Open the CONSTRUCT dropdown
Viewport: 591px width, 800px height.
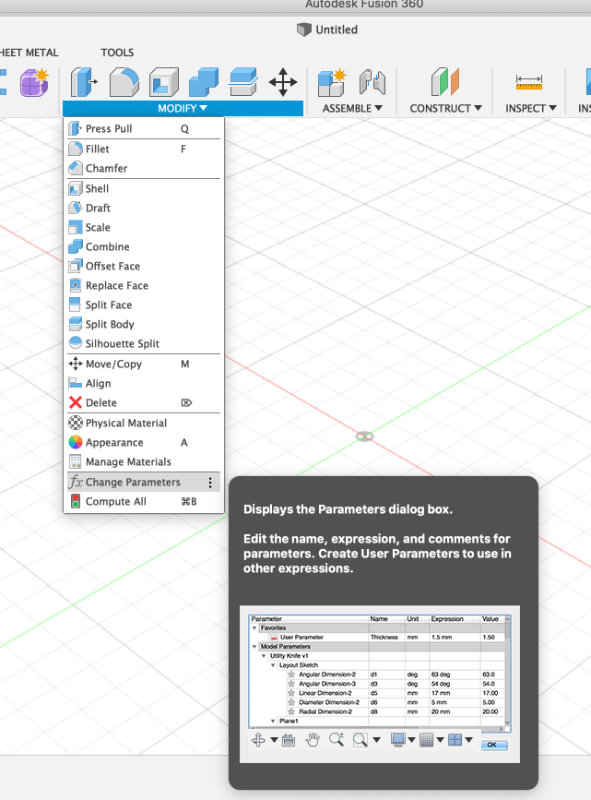pyautogui.click(x=446, y=108)
